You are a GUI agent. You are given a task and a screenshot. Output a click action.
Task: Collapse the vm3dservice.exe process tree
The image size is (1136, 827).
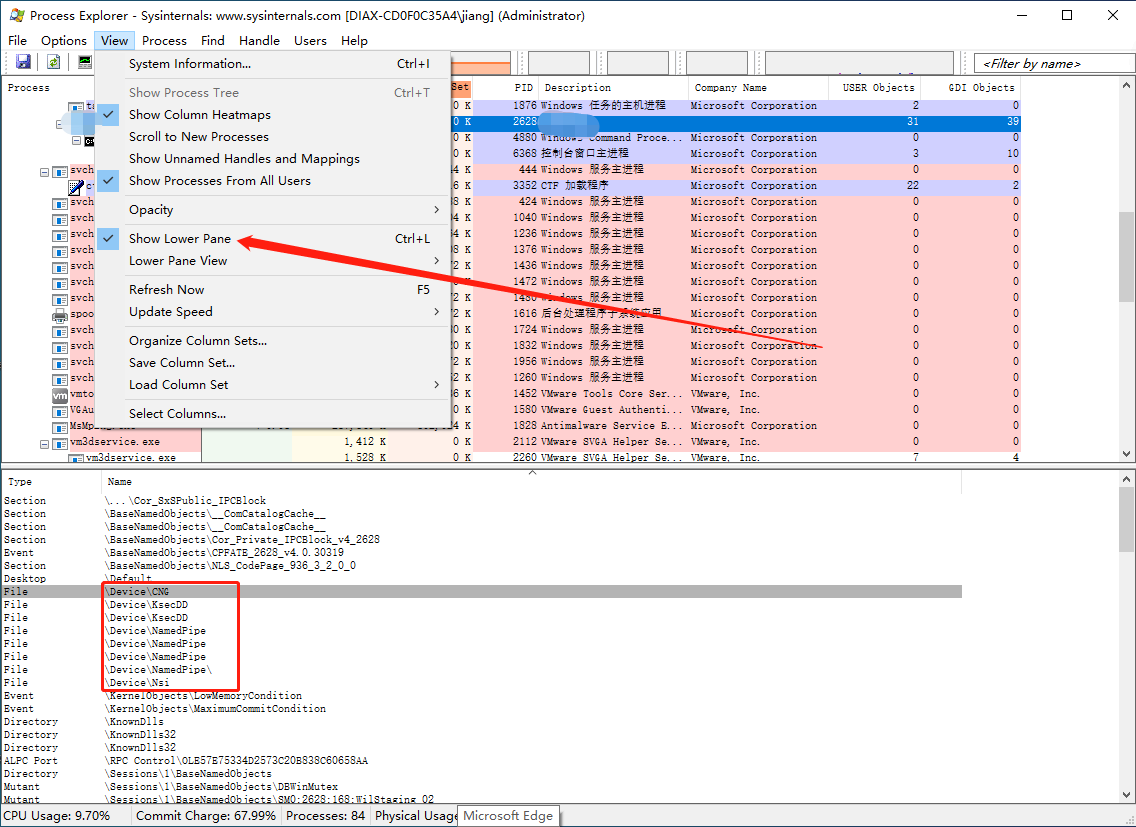tap(44, 443)
